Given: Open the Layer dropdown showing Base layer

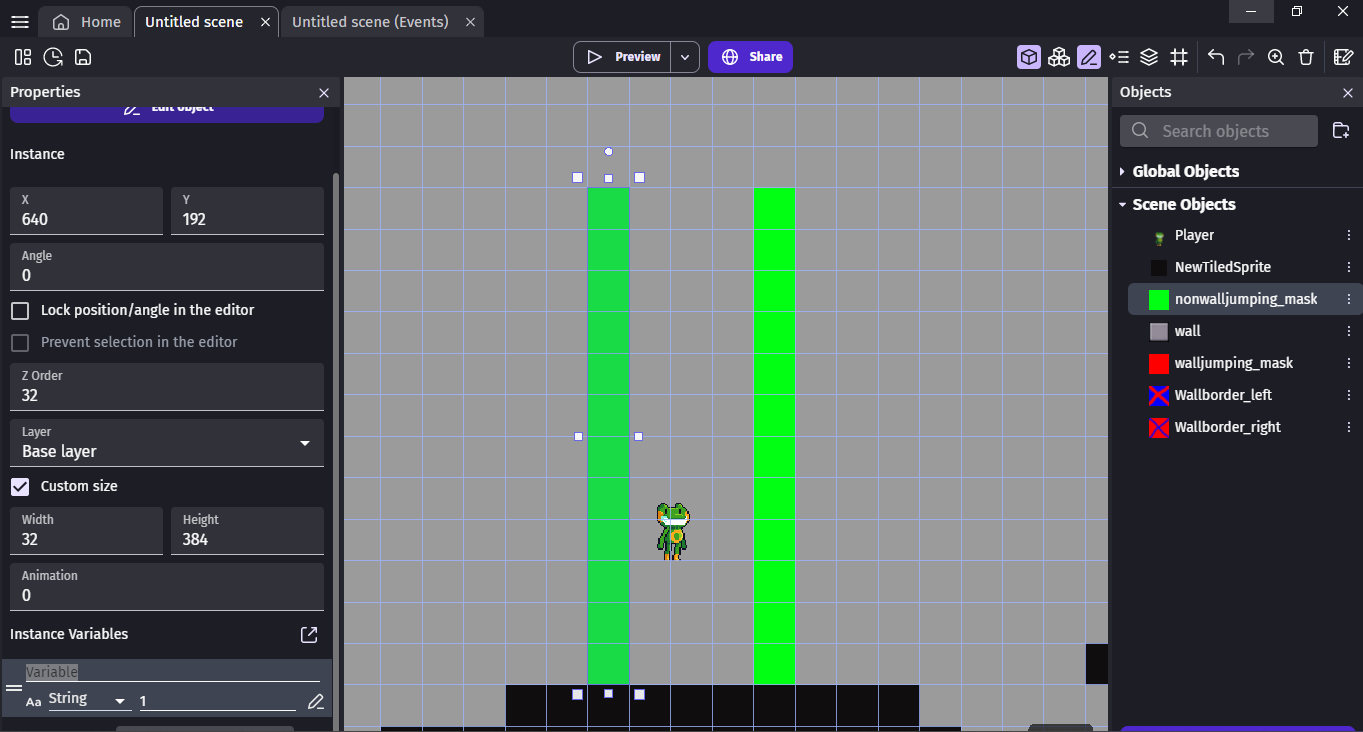Looking at the screenshot, I should pos(167,443).
